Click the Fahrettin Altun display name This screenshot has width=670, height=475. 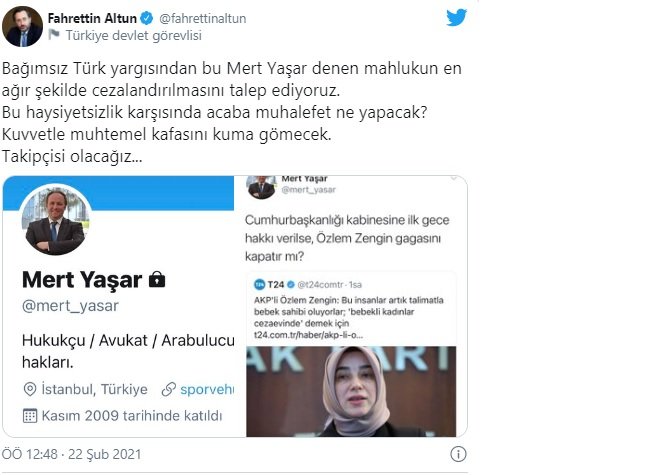(x=92, y=18)
